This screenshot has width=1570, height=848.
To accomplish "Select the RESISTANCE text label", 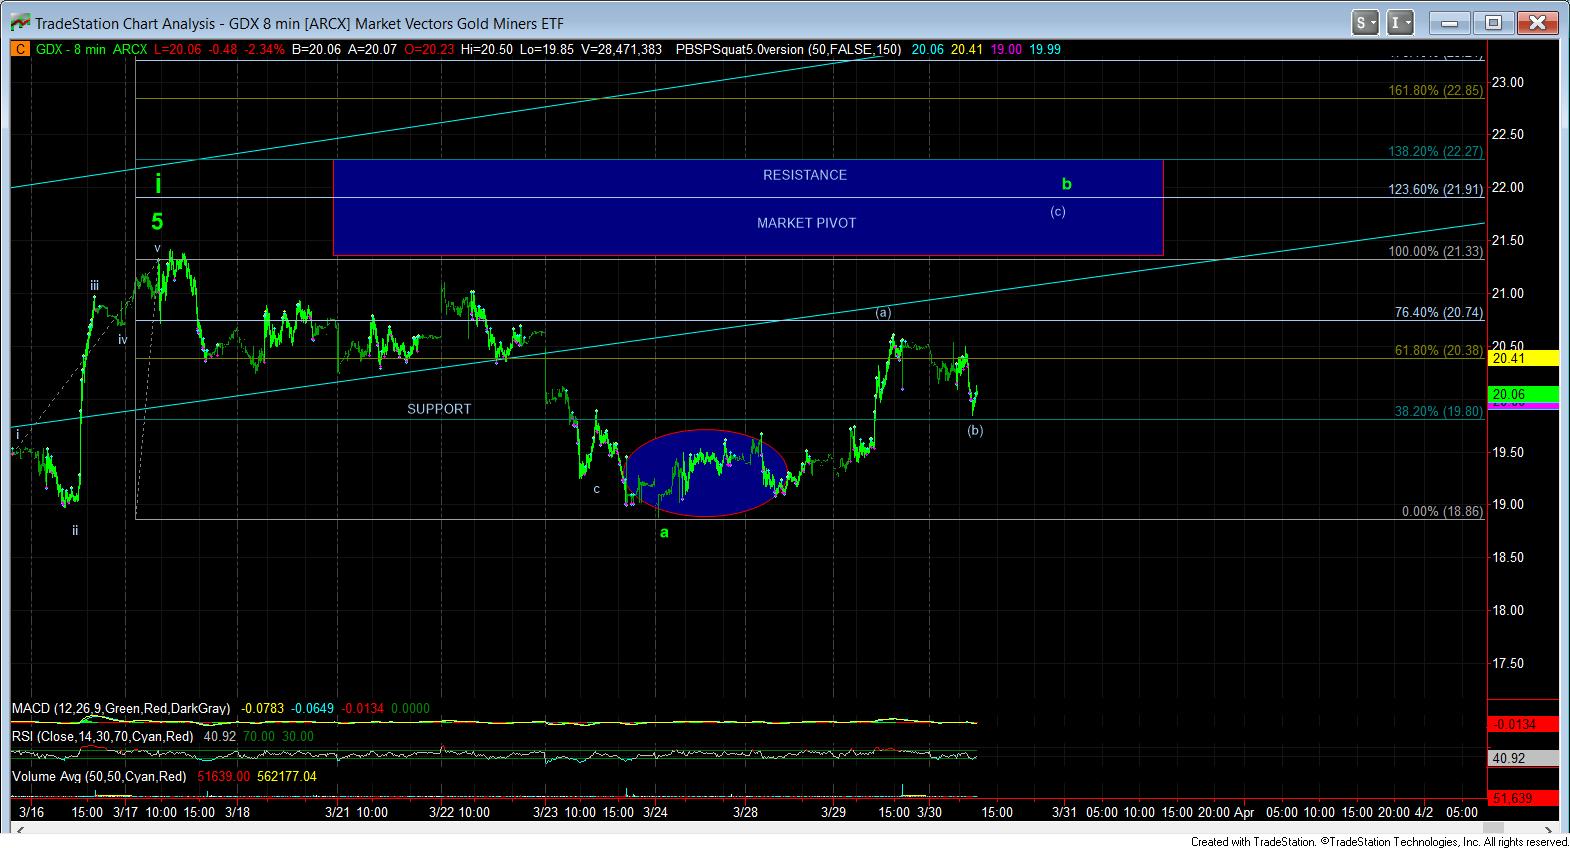I will (804, 175).
